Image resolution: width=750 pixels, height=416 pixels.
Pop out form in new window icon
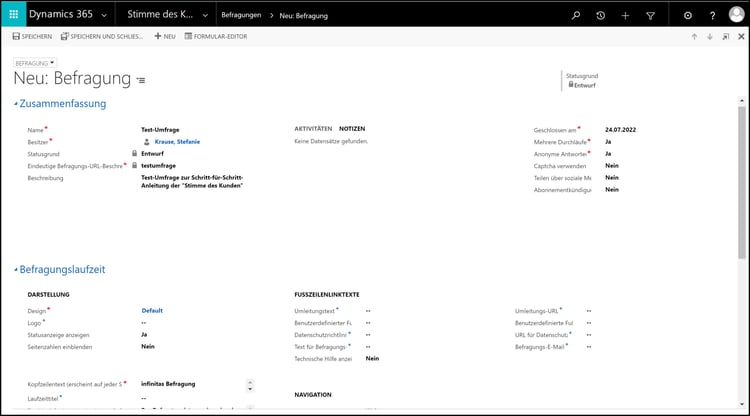(726, 36)
